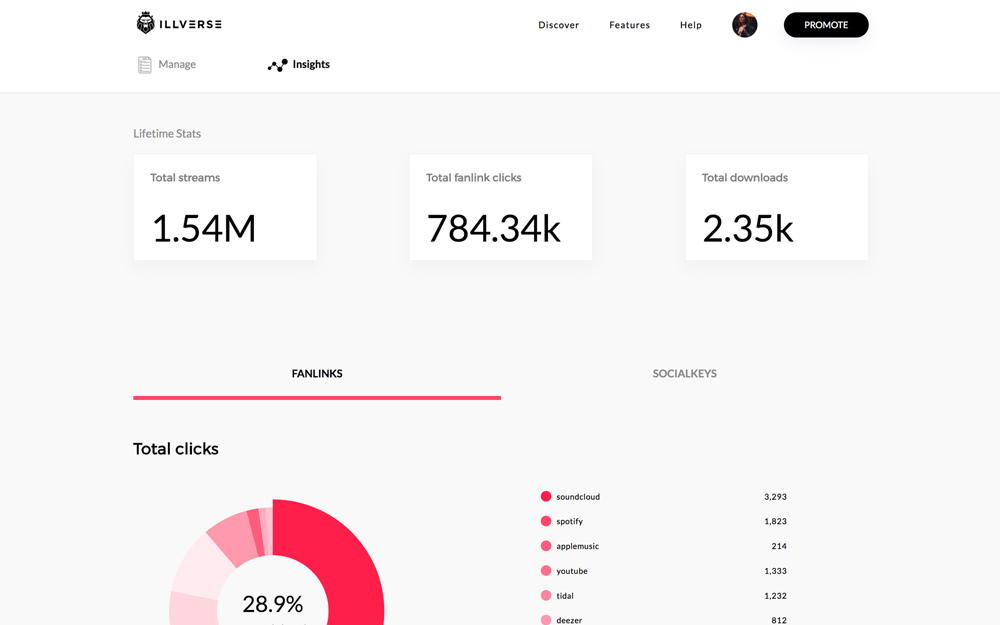Click the Total clicks heading
The image size is (1000, 625).
point(176,449)
